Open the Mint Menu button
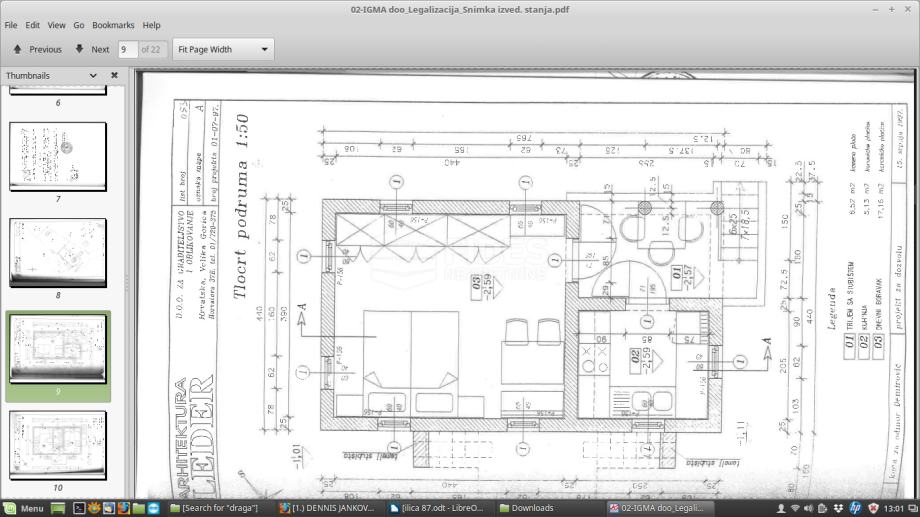This screenshot has height=517, width=920. [24, 508]
